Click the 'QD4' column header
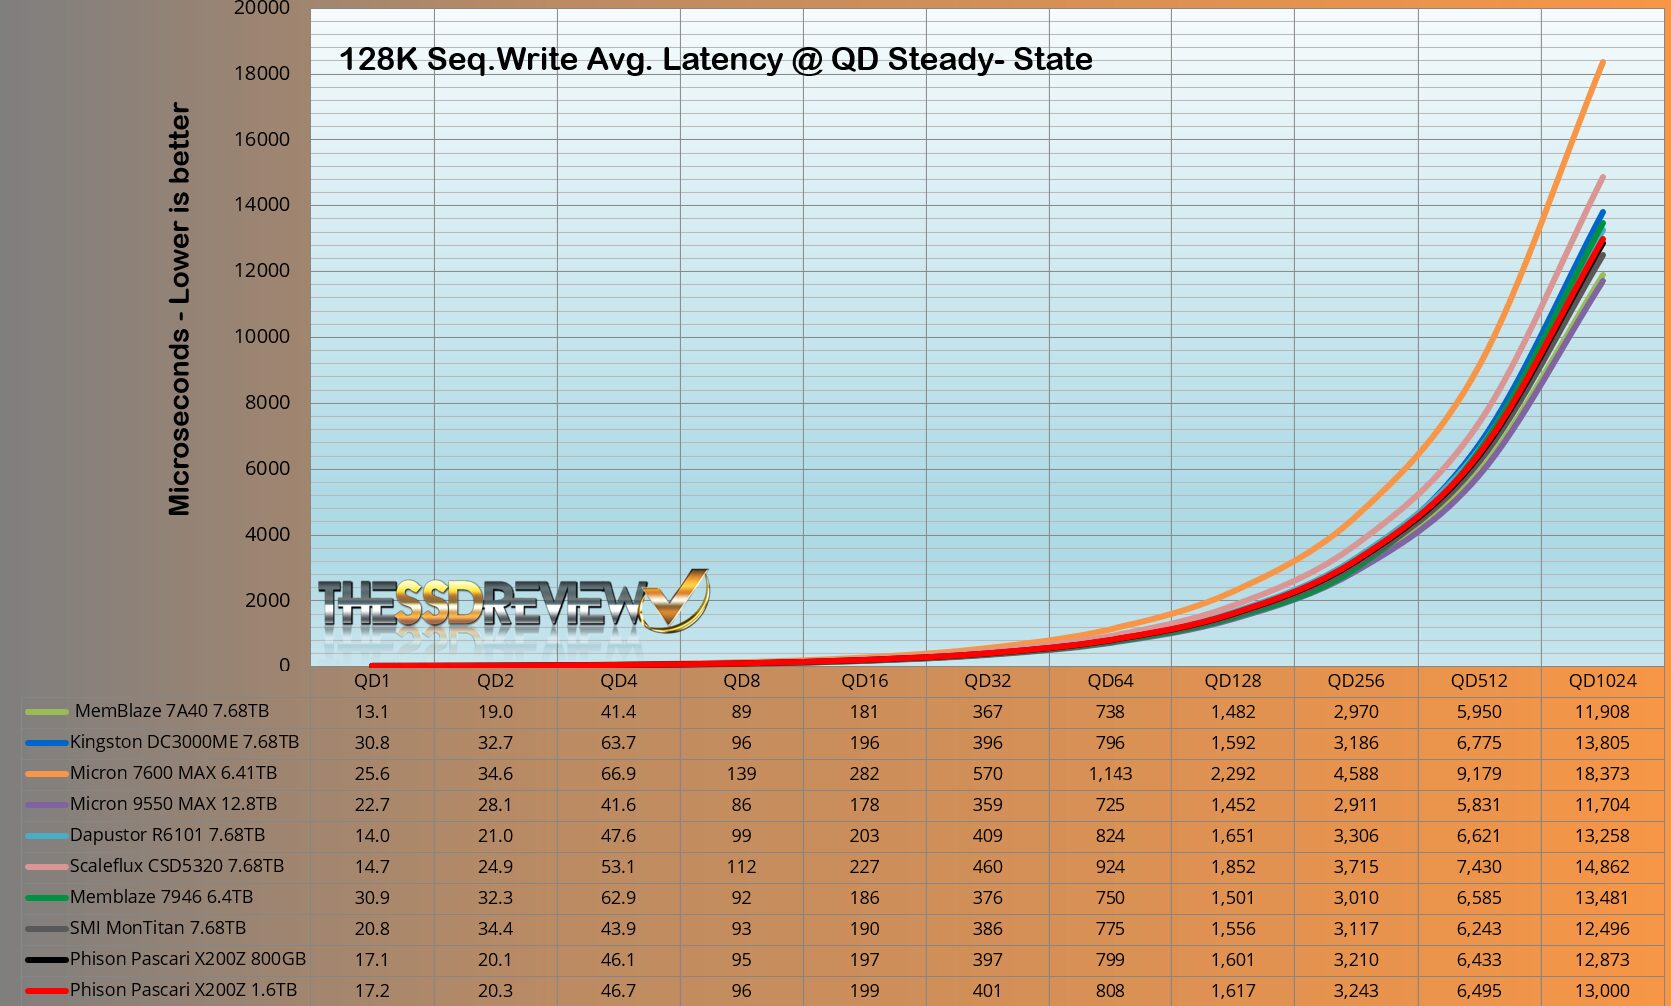This screenshot has height=1006, width=1671. pos(618,681)
